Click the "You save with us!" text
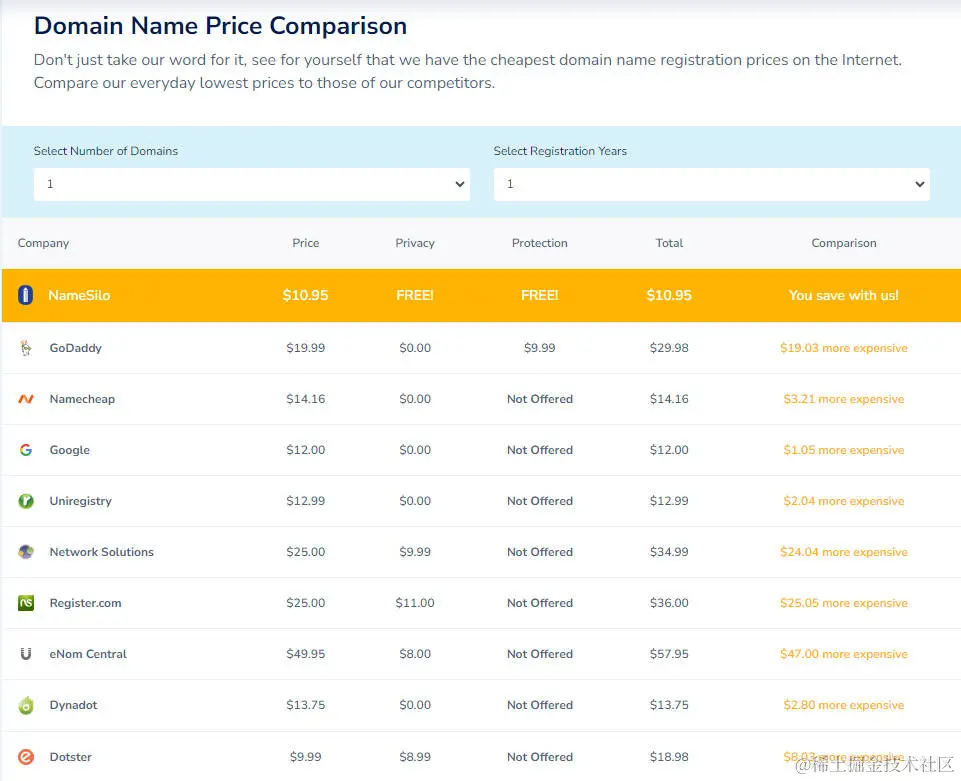Viewport: 961px width, 781px height. pyautogui.click(x=844, y=295)
